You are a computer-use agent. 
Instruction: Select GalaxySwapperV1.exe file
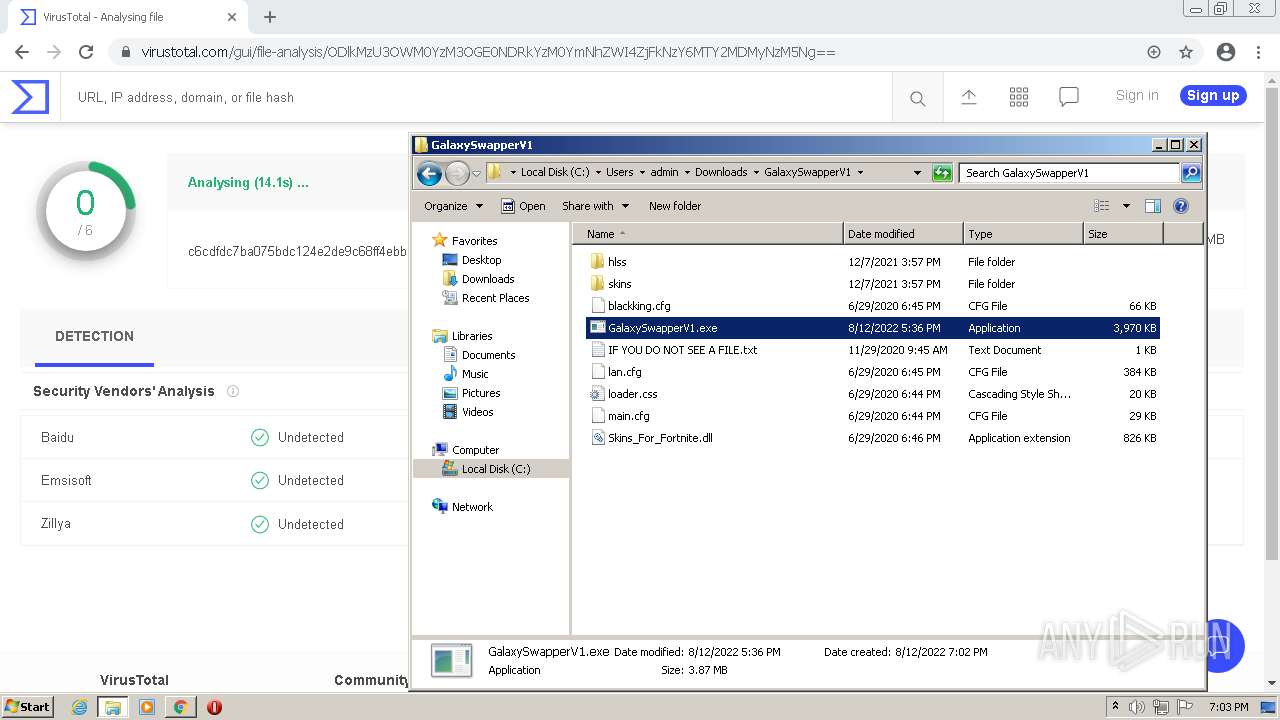coord(872,328)
